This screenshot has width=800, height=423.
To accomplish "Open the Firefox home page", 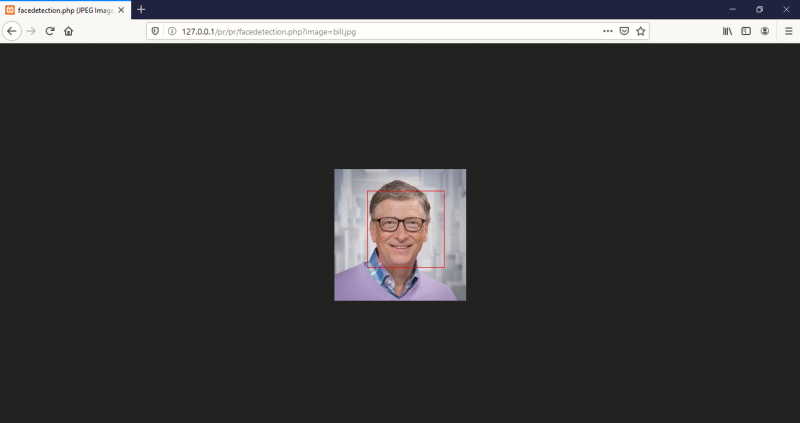I will pos(68,31).
